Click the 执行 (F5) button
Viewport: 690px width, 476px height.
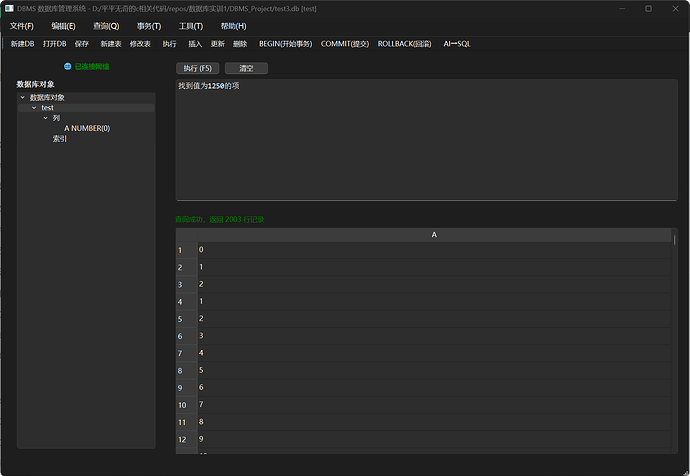pos(198,68)
